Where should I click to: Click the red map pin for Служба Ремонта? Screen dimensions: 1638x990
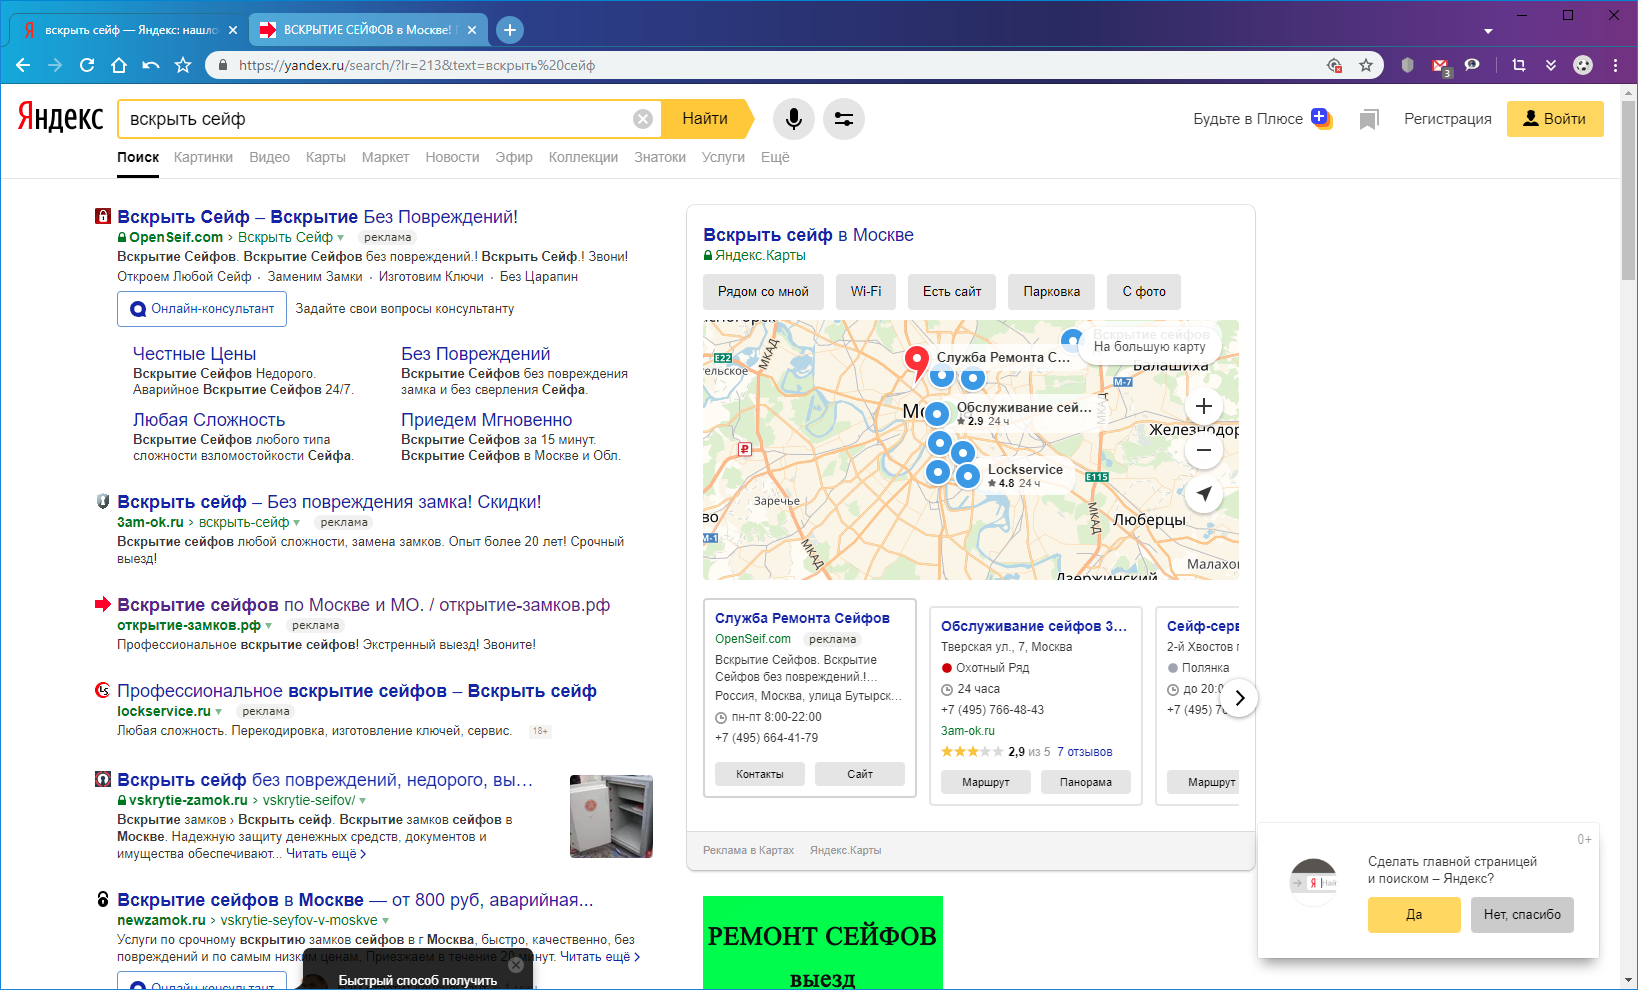[x=916, y=362]
